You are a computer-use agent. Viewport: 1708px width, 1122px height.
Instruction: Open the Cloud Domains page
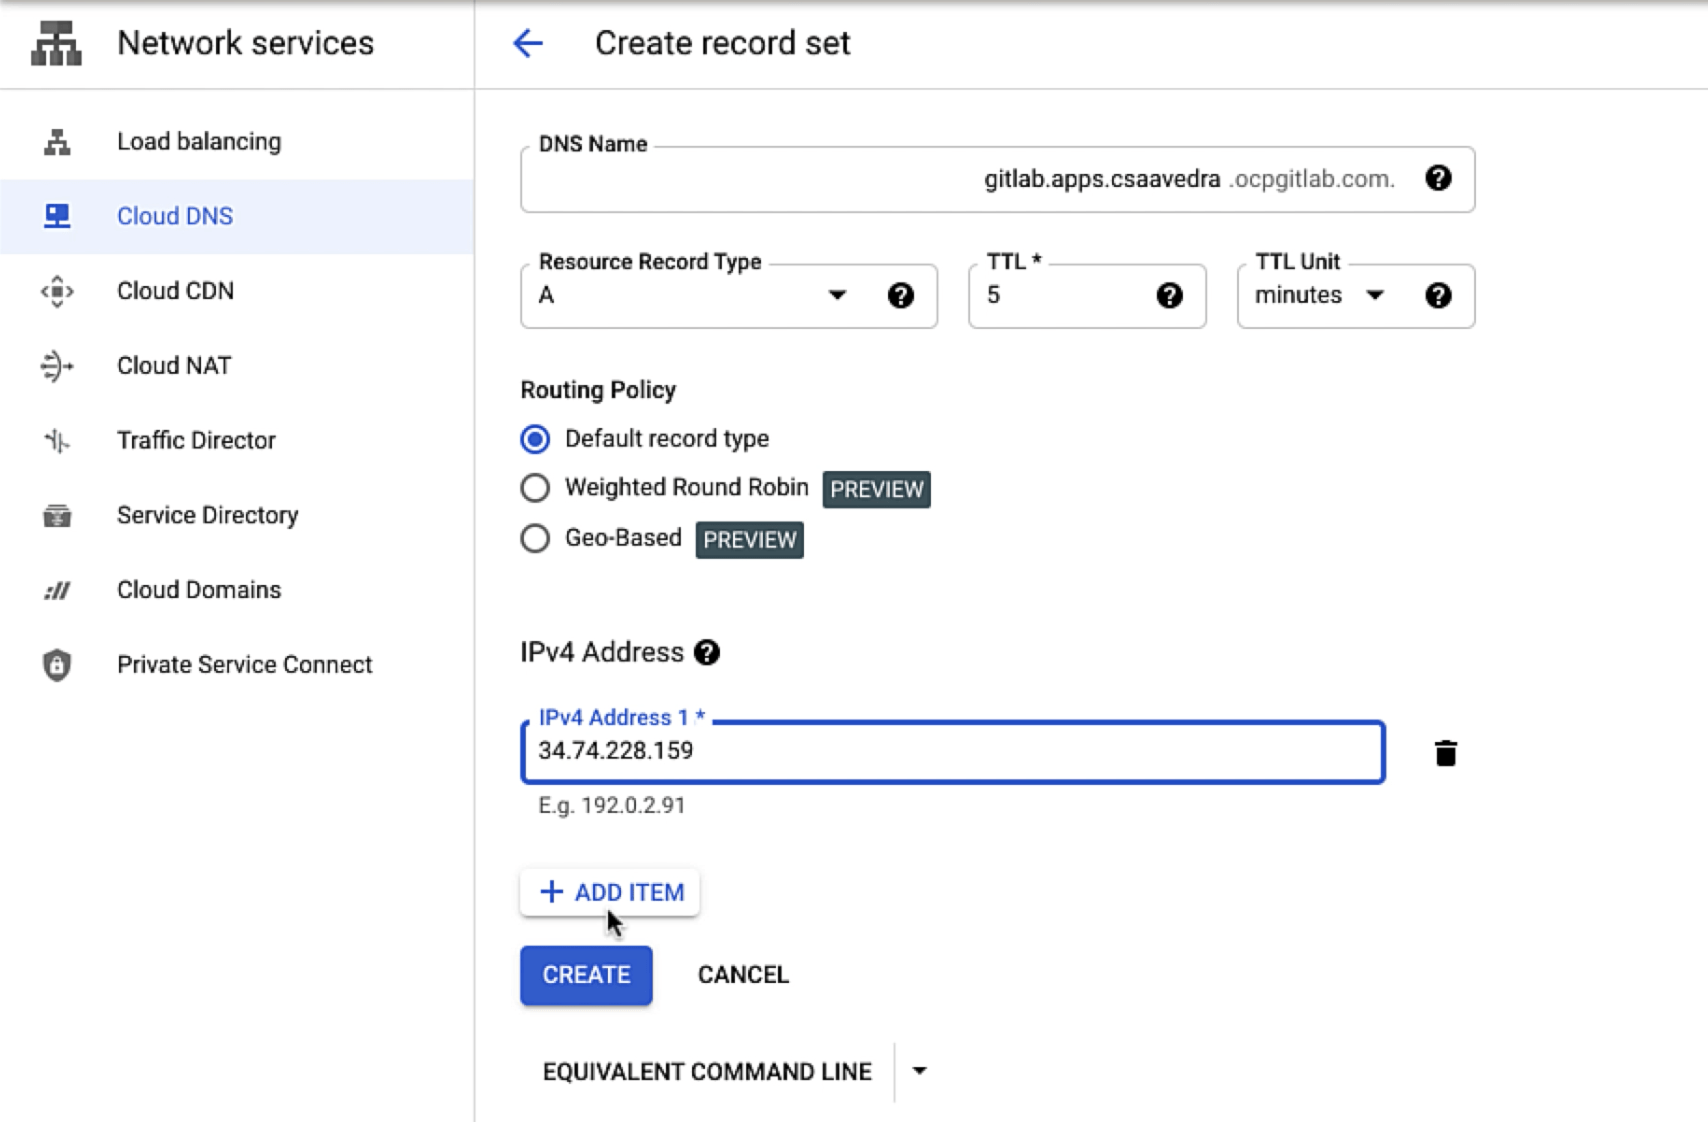point(57,590)
